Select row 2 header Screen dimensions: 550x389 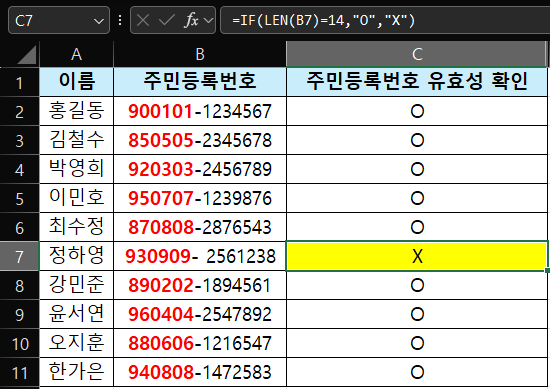[19, 111]
